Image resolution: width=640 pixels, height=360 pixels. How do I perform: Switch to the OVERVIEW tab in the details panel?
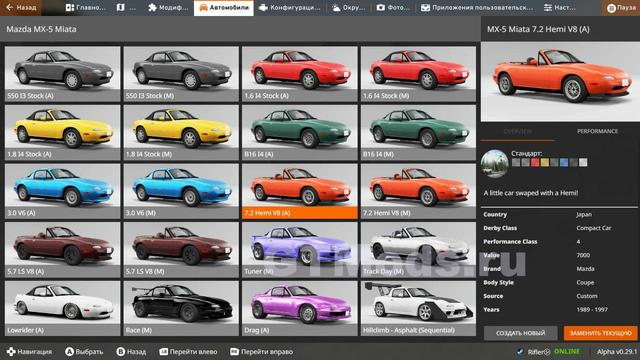pyautogui.click(x=518, y=131)
